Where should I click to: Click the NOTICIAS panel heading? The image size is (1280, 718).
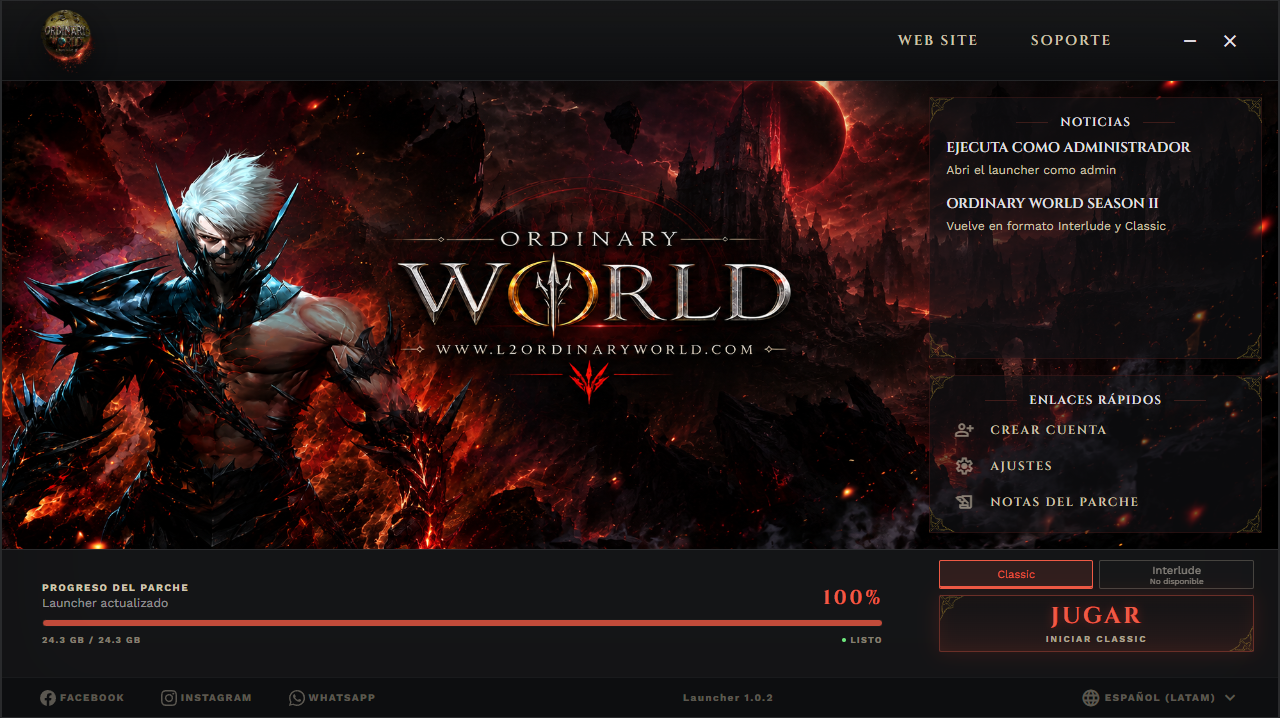click(x=1095, y=122)
